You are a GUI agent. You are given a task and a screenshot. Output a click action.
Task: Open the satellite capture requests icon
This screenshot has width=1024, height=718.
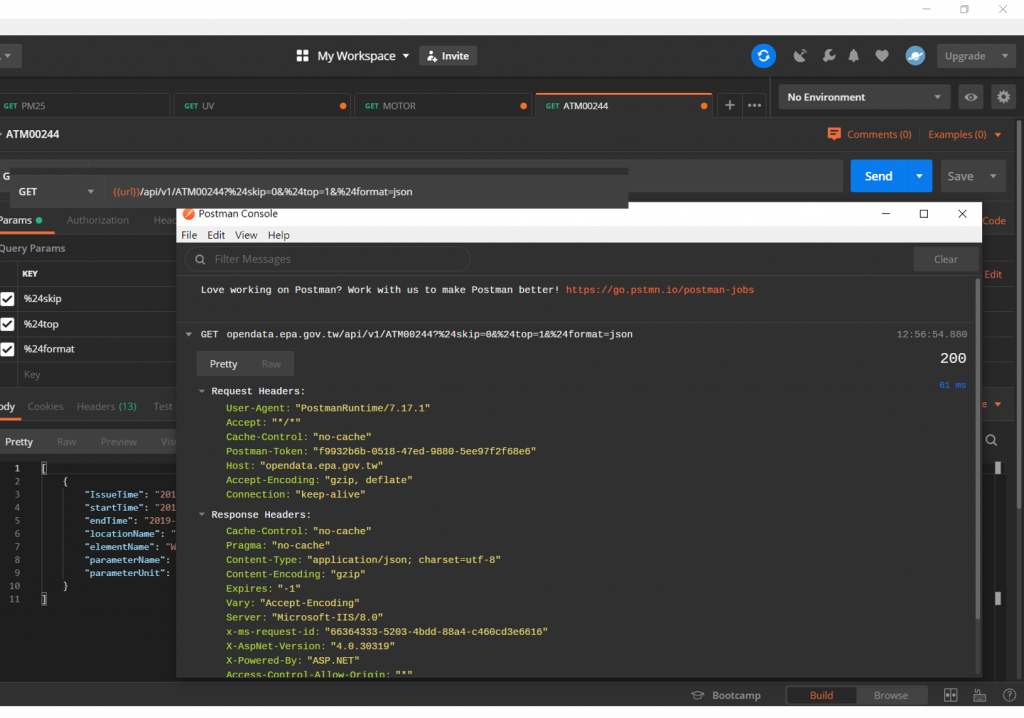800,56
